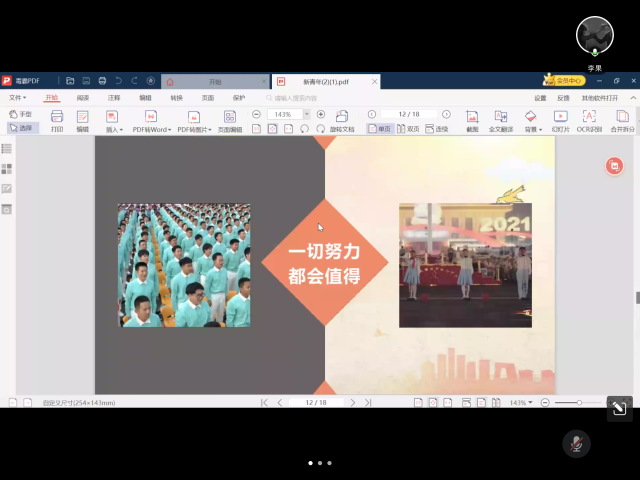The image size is (640, 480).
Task: Open the 全文翻译 full-text translation tool
Action: 501,120
